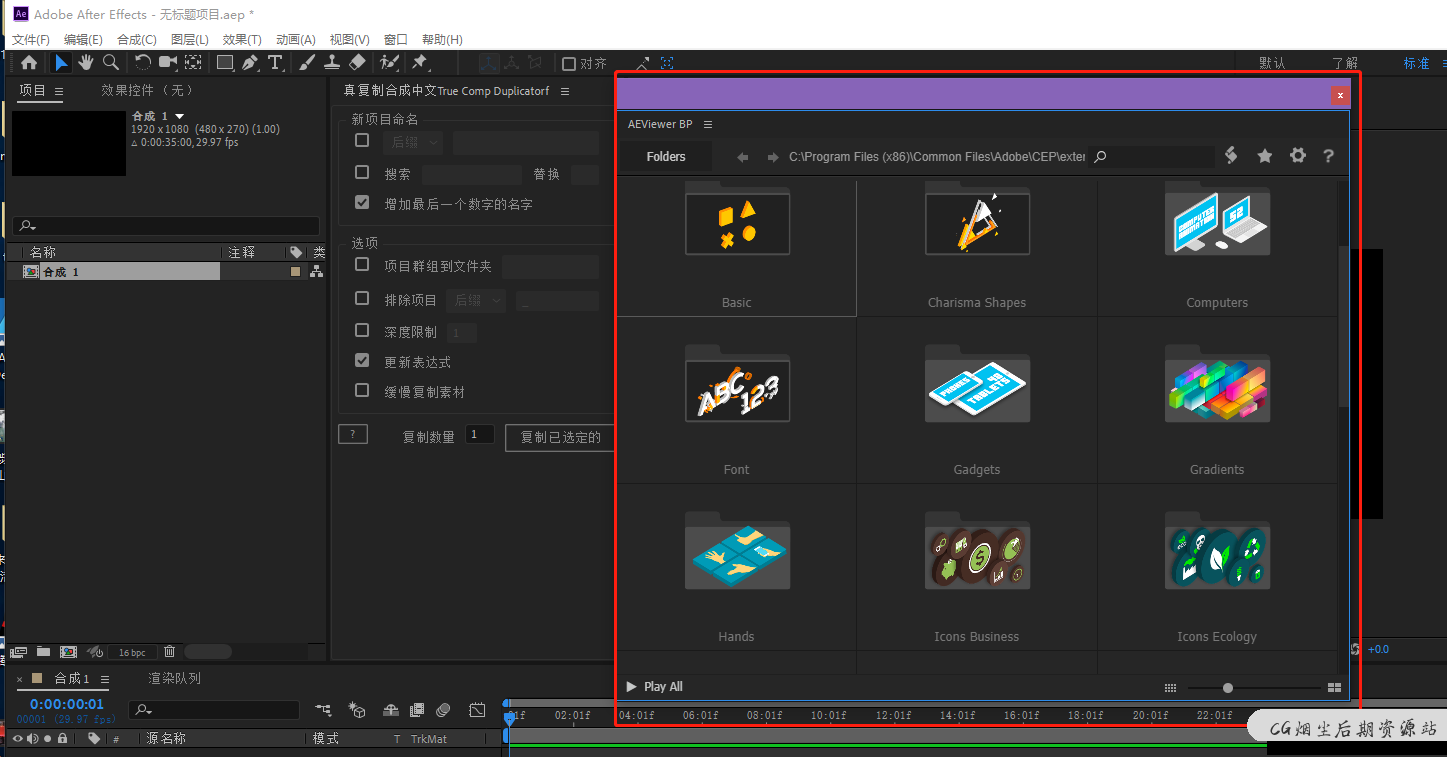Select the Roto Brush tool
This screenshot has width=1447, height=757.
click(389, 63)
